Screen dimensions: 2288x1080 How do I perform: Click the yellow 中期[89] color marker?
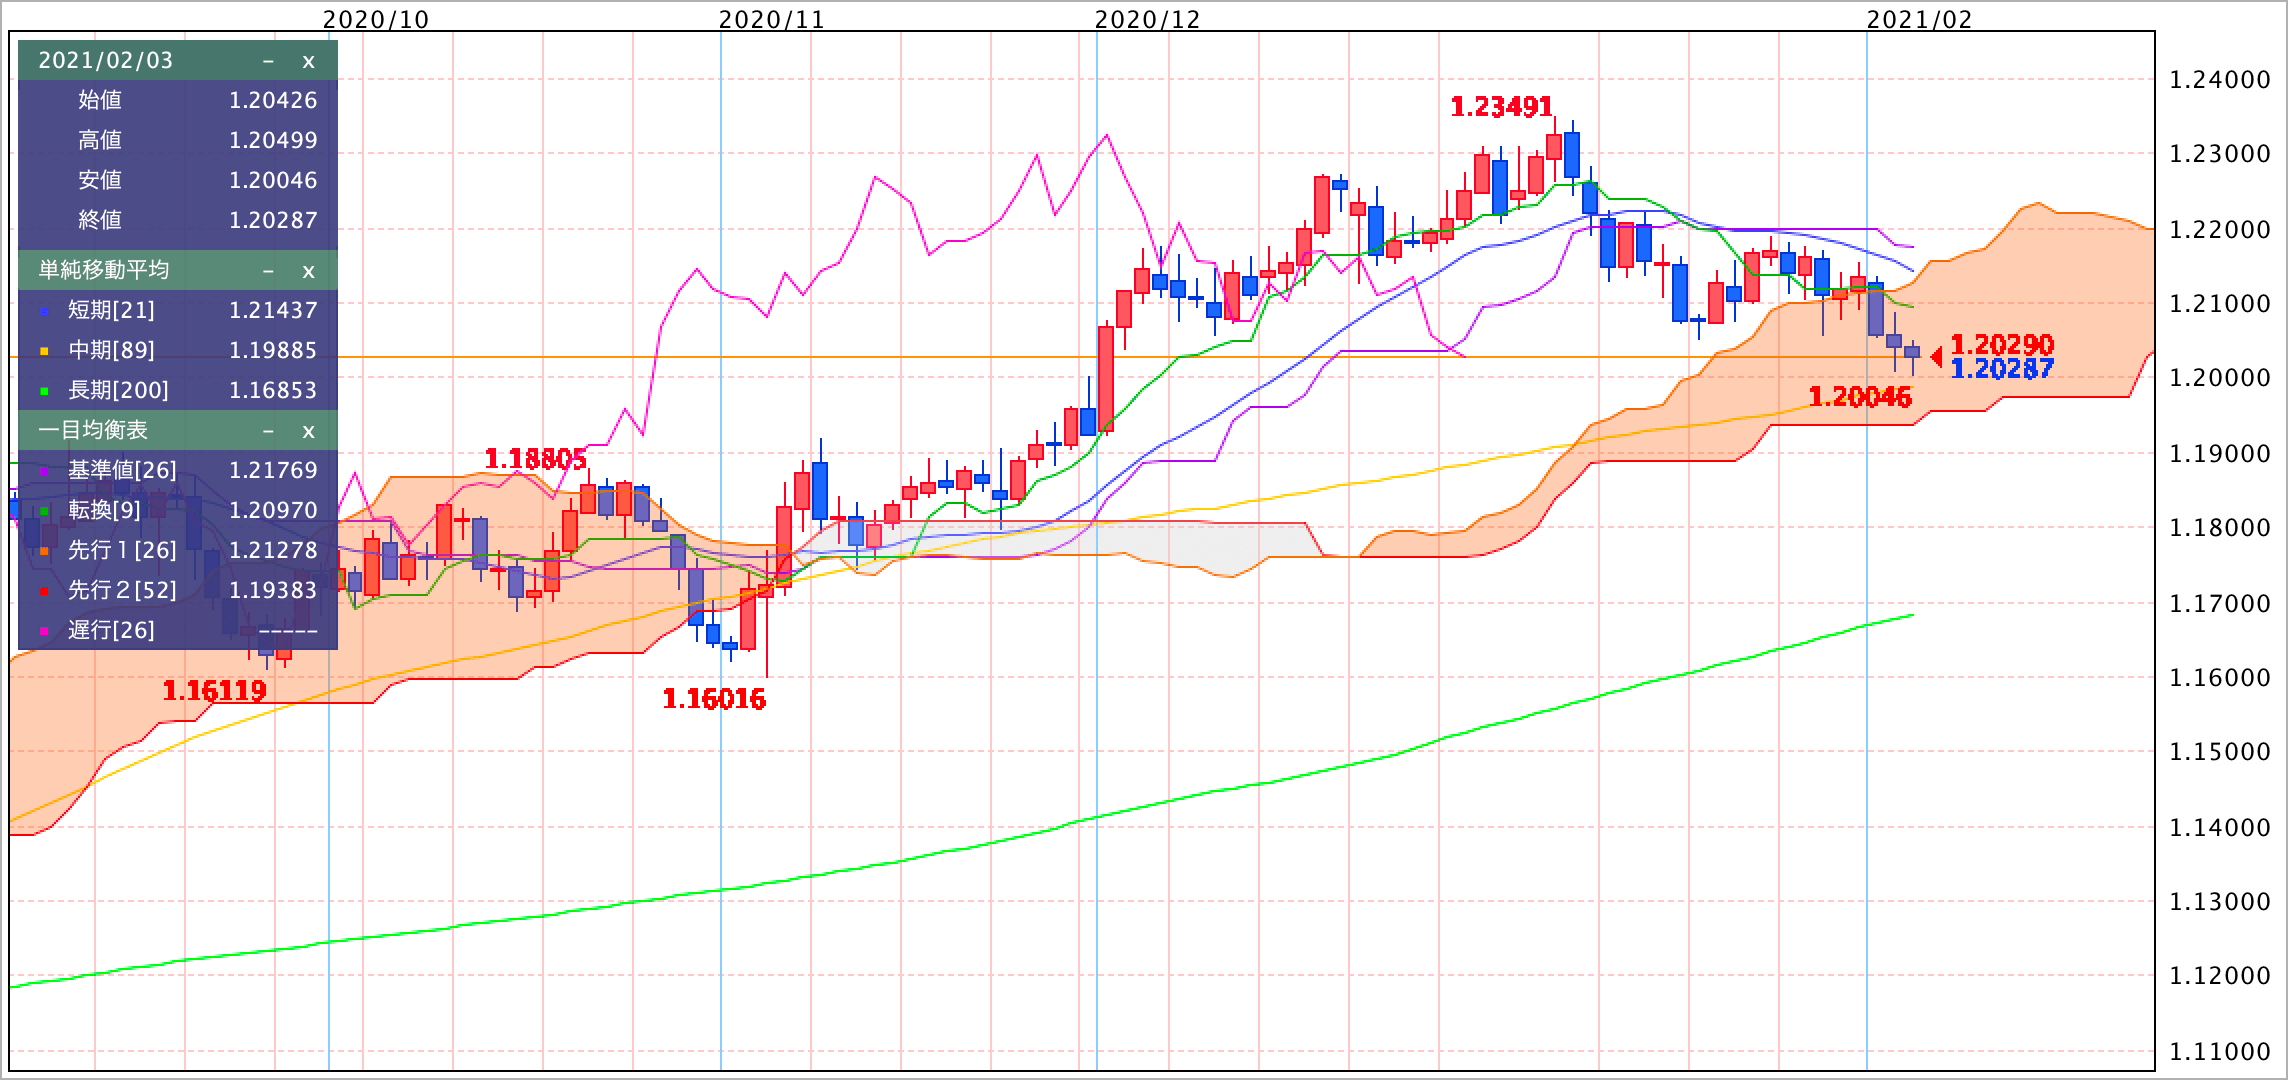[x=44, y=352]
